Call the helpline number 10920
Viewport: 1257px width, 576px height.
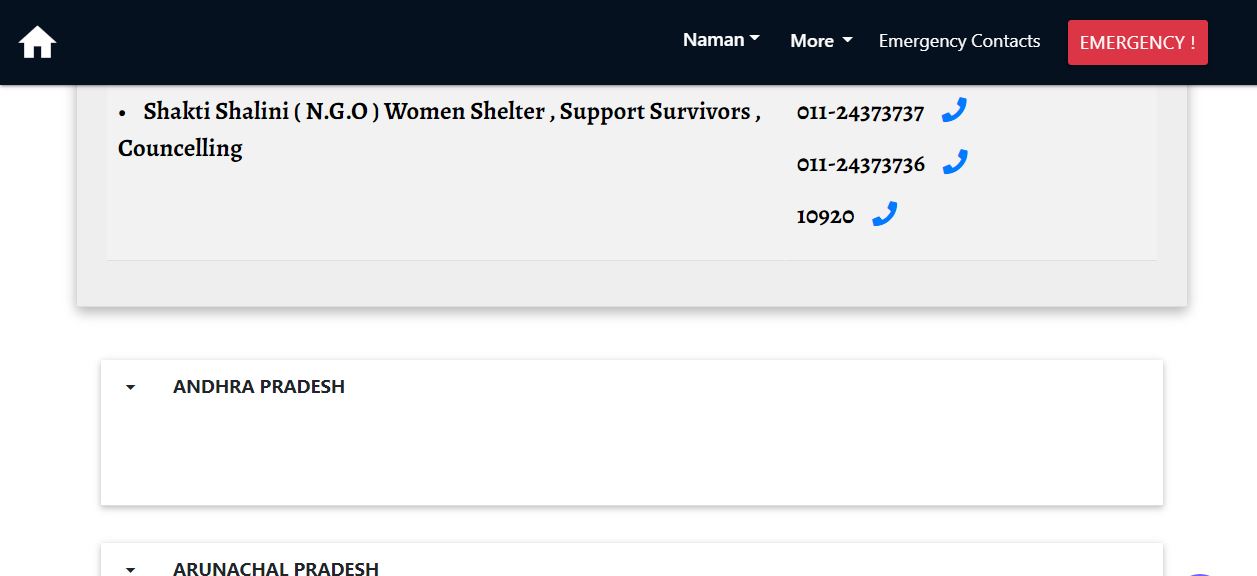(824, 216)
